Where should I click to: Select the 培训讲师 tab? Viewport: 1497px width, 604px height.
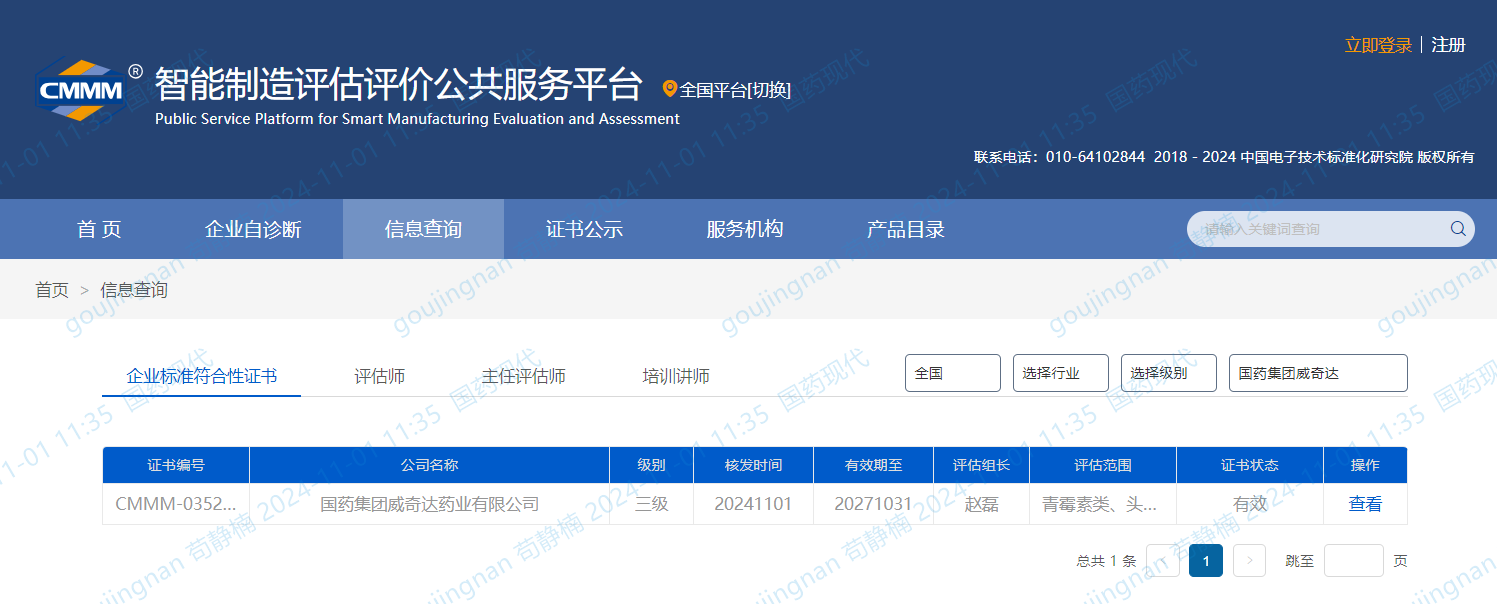(676, 376)
